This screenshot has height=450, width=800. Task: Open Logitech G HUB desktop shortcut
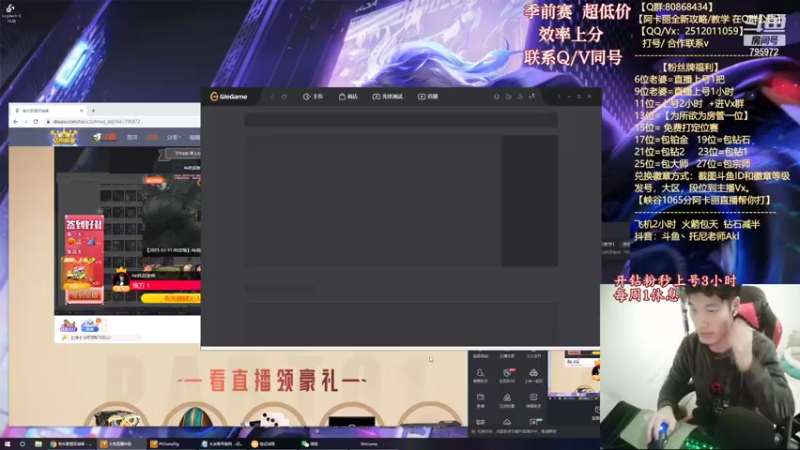pos(11,12)
